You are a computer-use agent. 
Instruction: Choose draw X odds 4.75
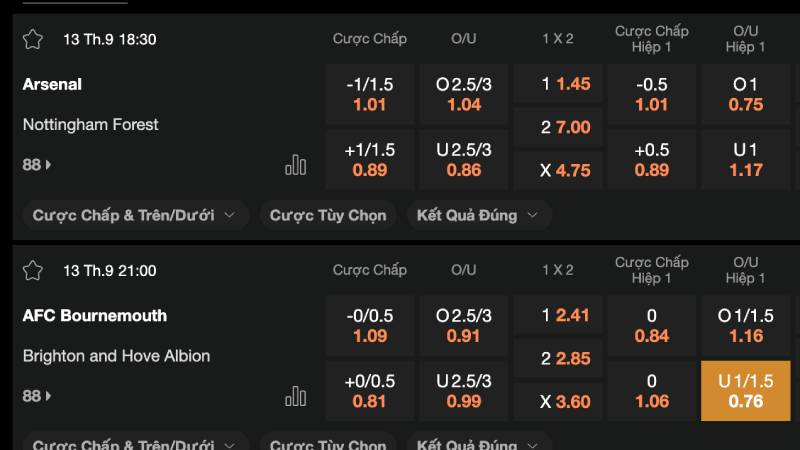(x=558, y=170)
